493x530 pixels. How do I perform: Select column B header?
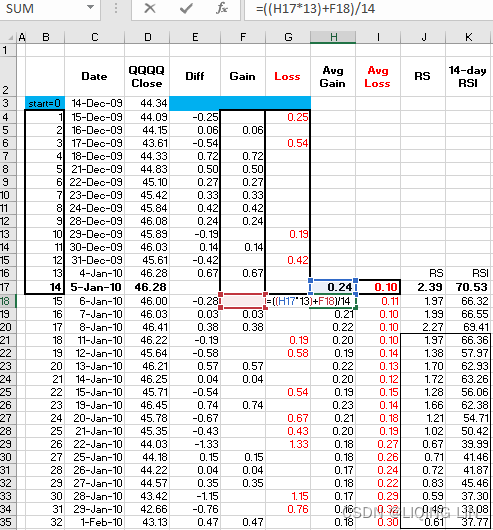pyautogui.click(x=45, y=37)
